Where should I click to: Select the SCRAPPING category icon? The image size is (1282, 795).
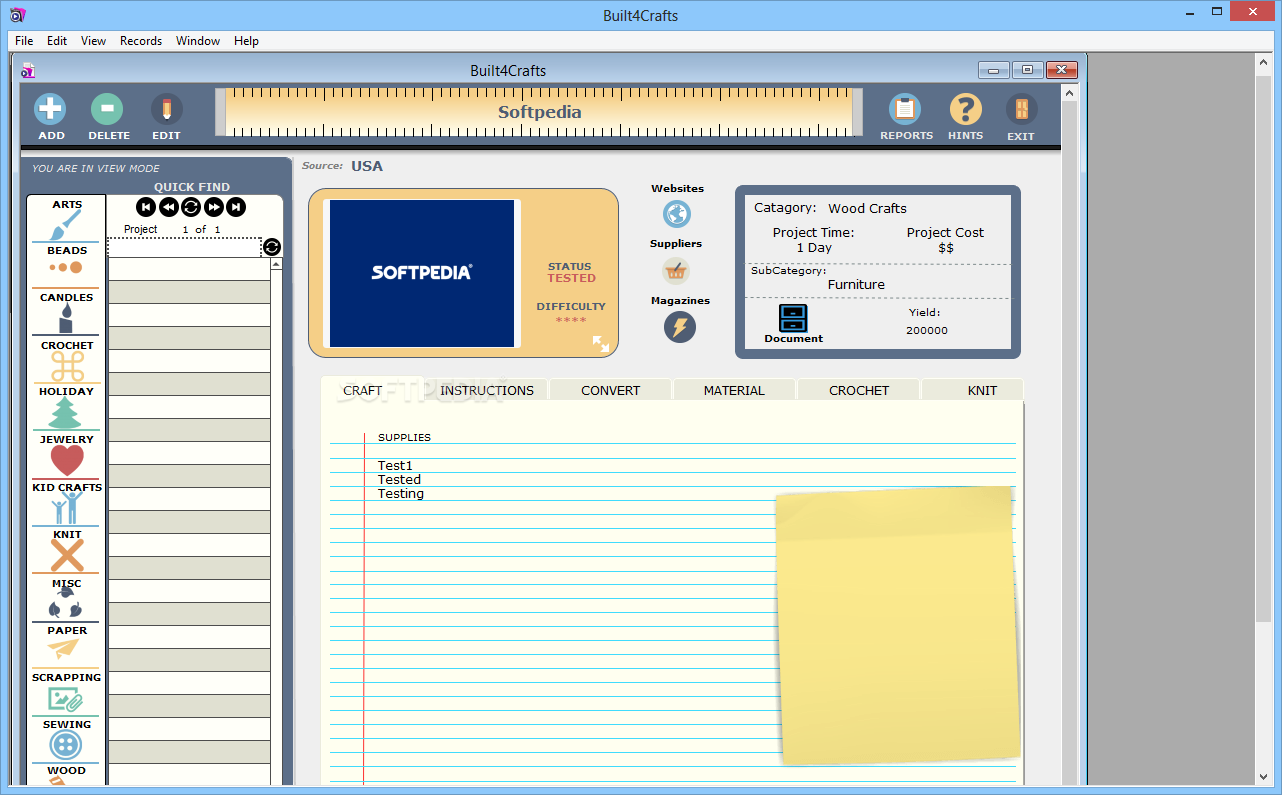(x=66, y=699)
